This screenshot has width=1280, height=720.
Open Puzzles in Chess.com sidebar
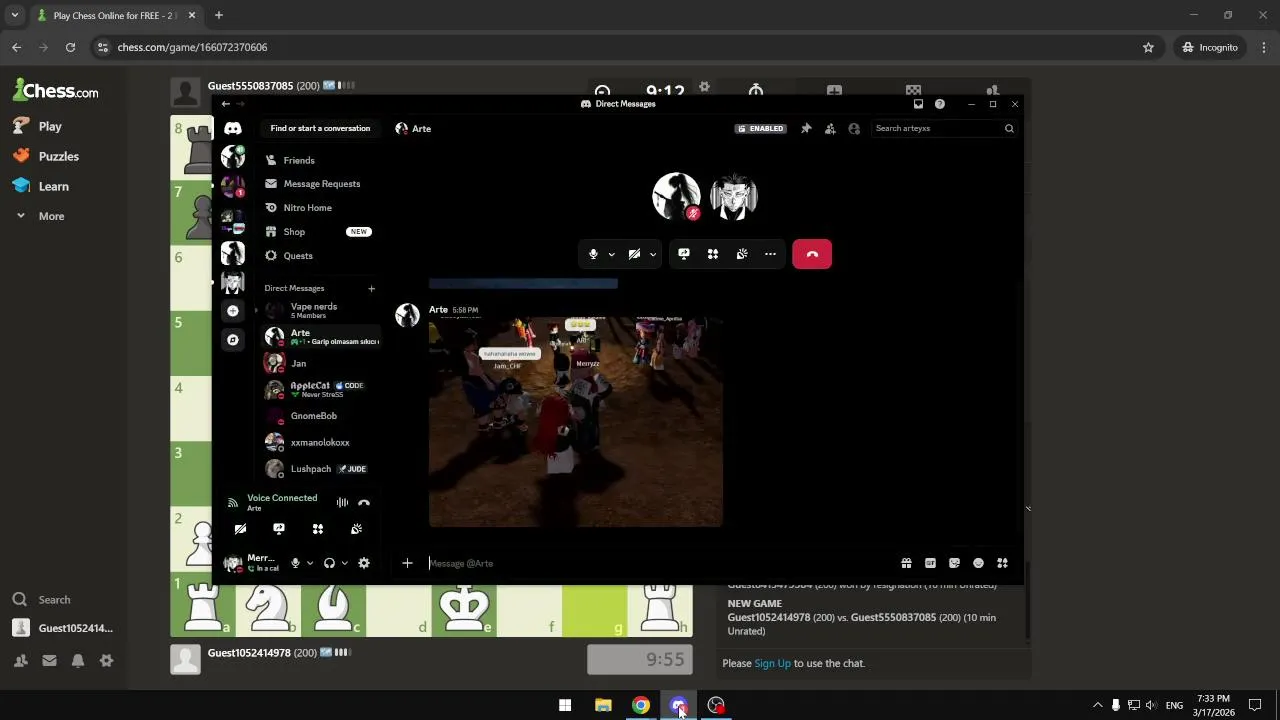[58, 156]
